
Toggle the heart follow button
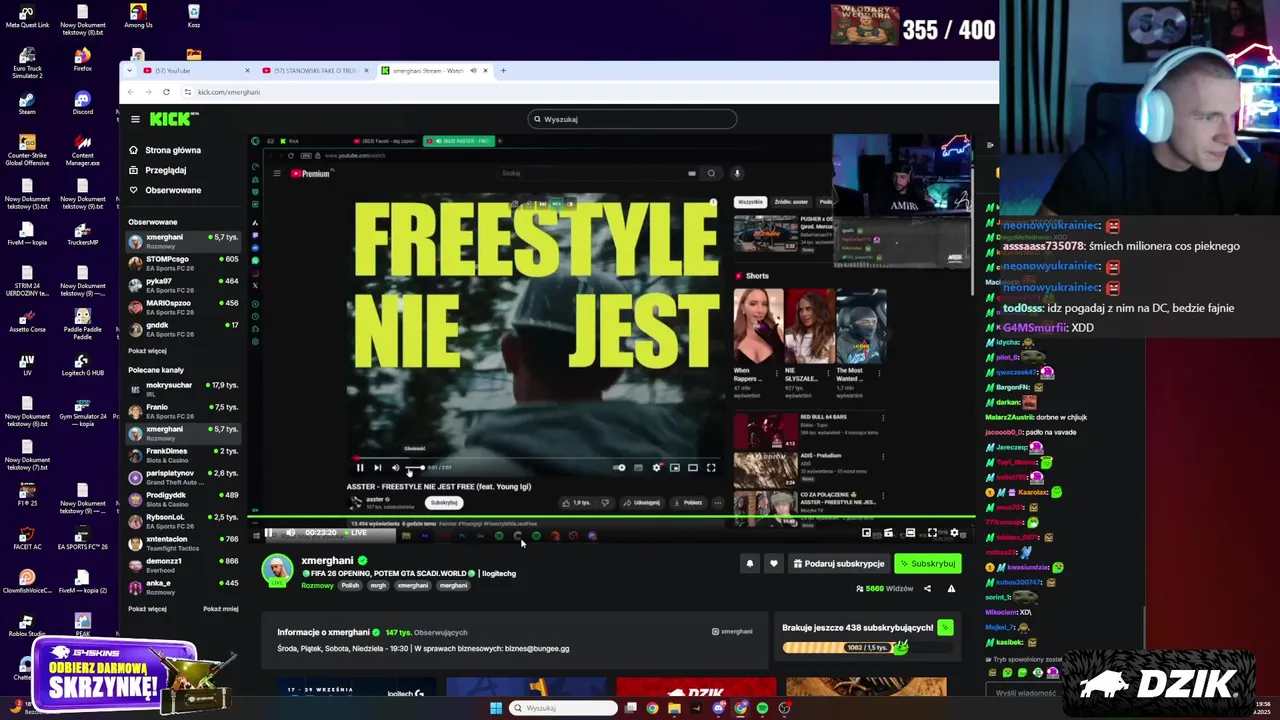773,564
